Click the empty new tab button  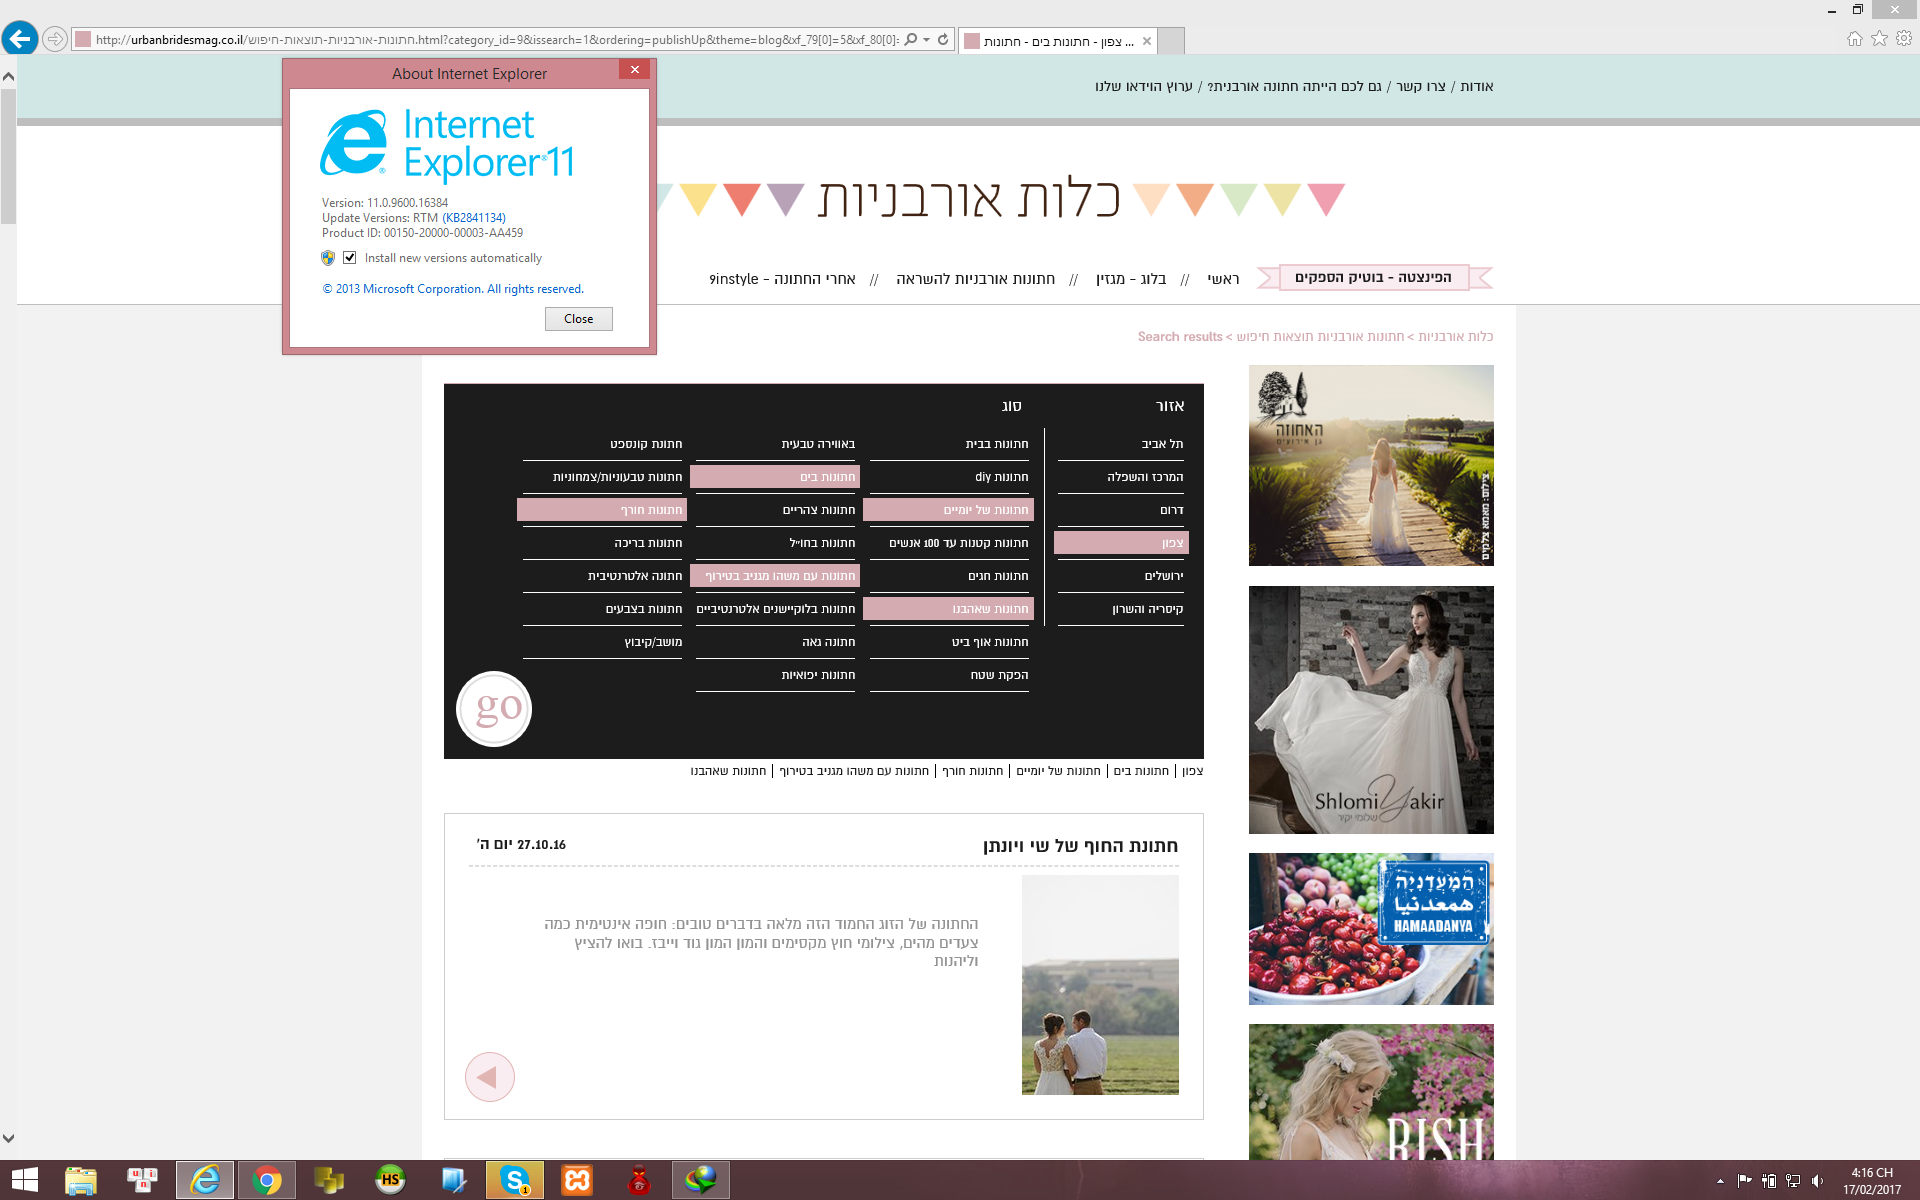tap(1171, 41)
